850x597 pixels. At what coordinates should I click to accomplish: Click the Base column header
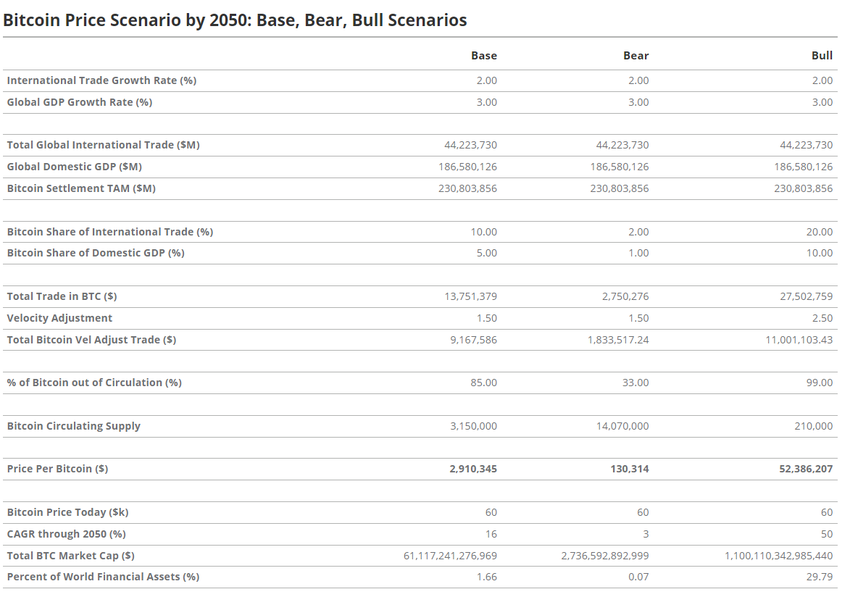point(484,56)
